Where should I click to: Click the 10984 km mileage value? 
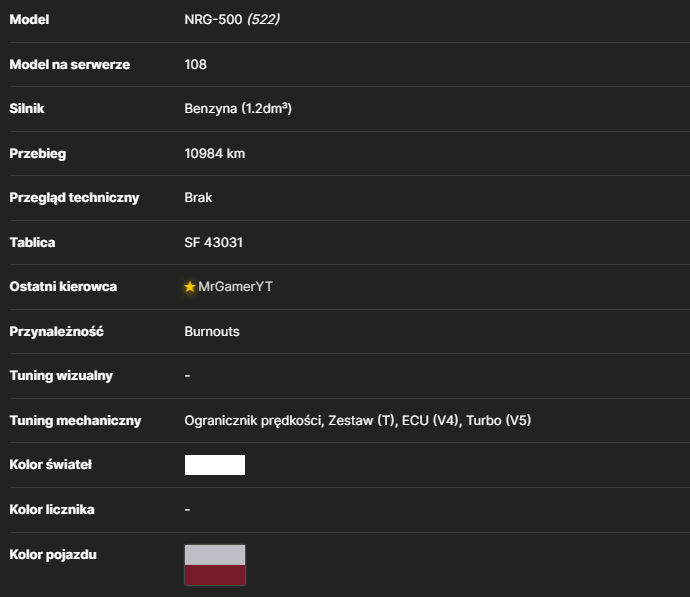[x=215, y=154]
